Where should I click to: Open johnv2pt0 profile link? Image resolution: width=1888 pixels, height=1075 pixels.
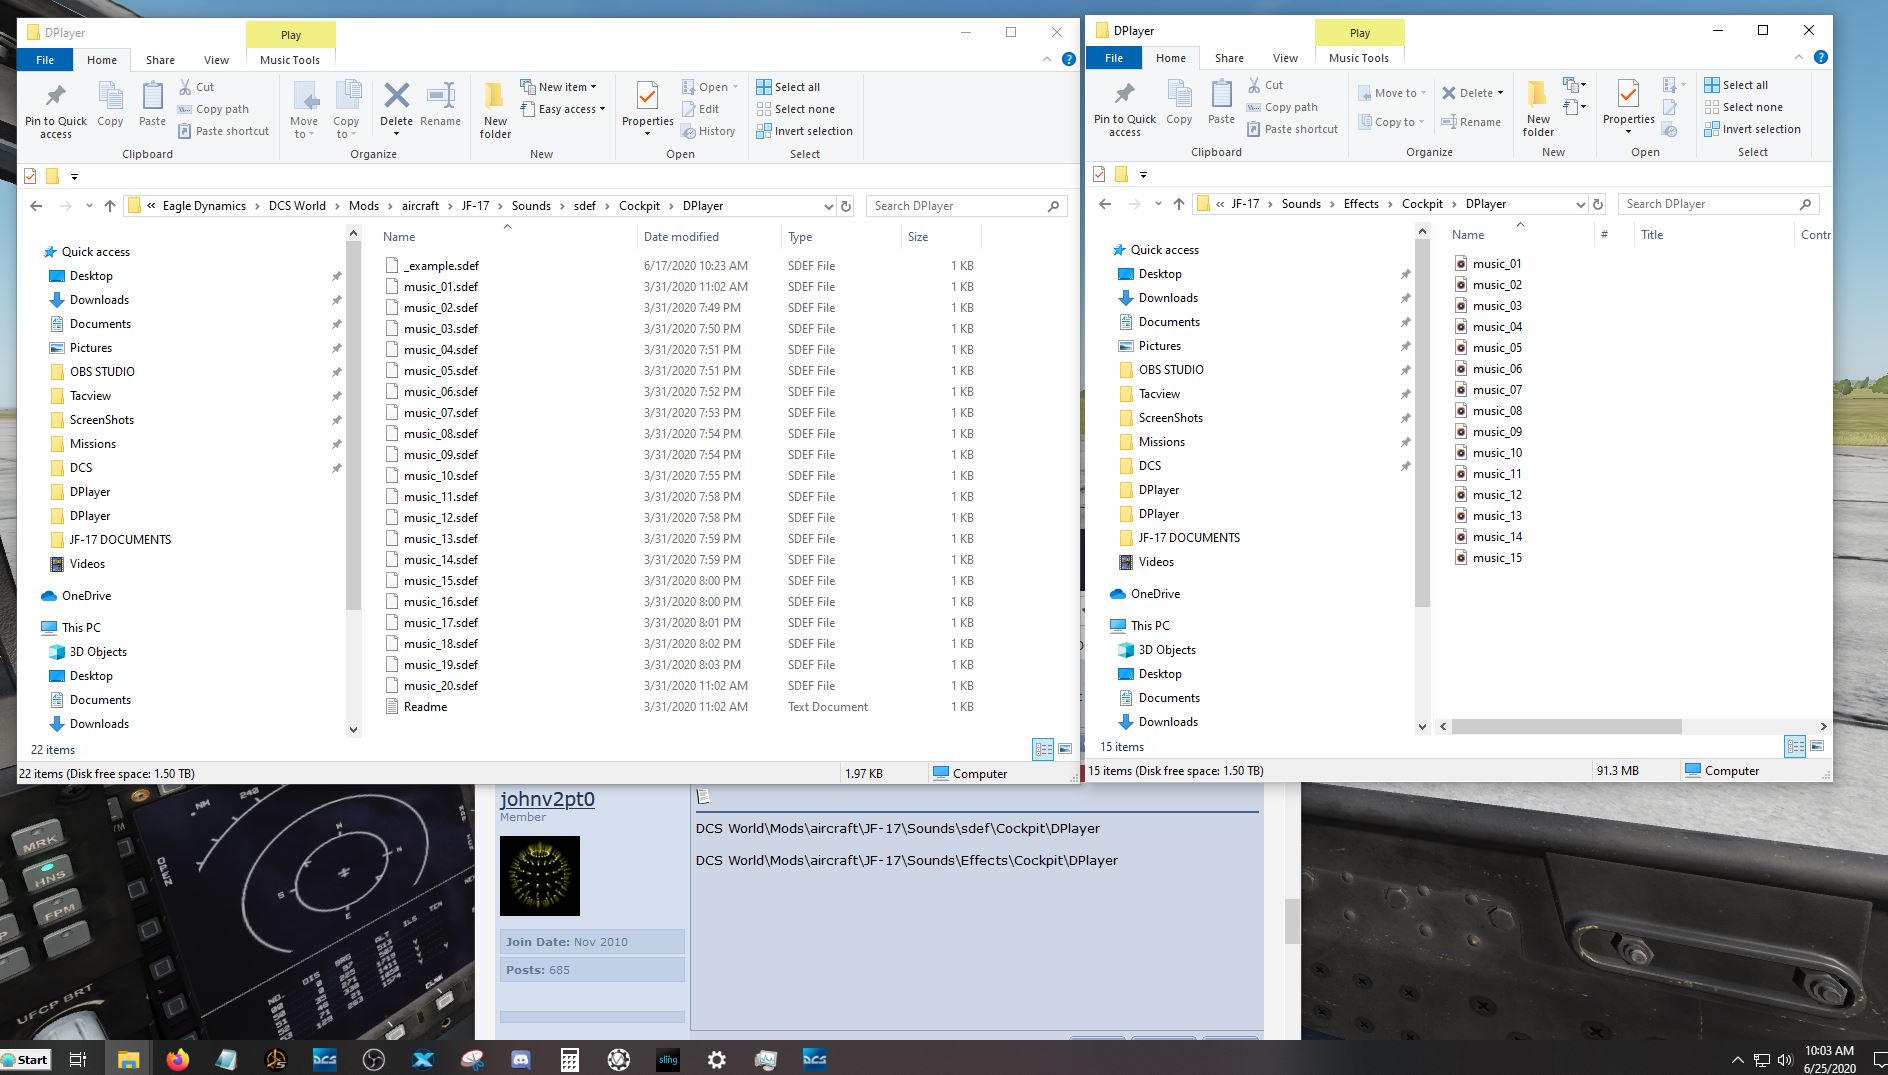point(547,799)
